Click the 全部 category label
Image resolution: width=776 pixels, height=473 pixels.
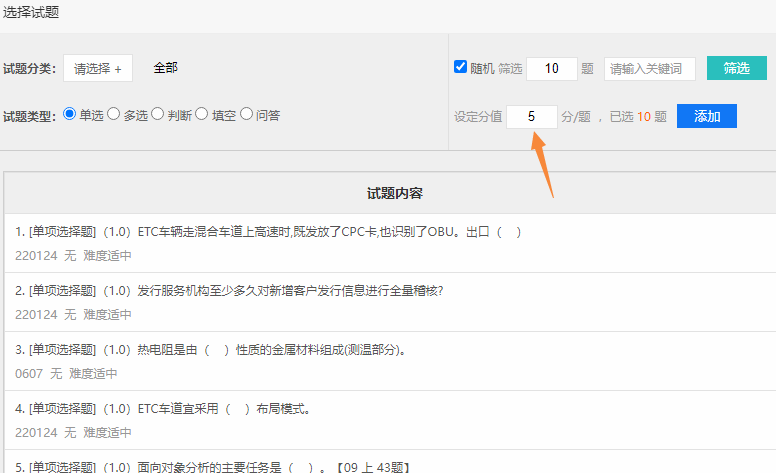pyautogui.click(x=165, y=68)
